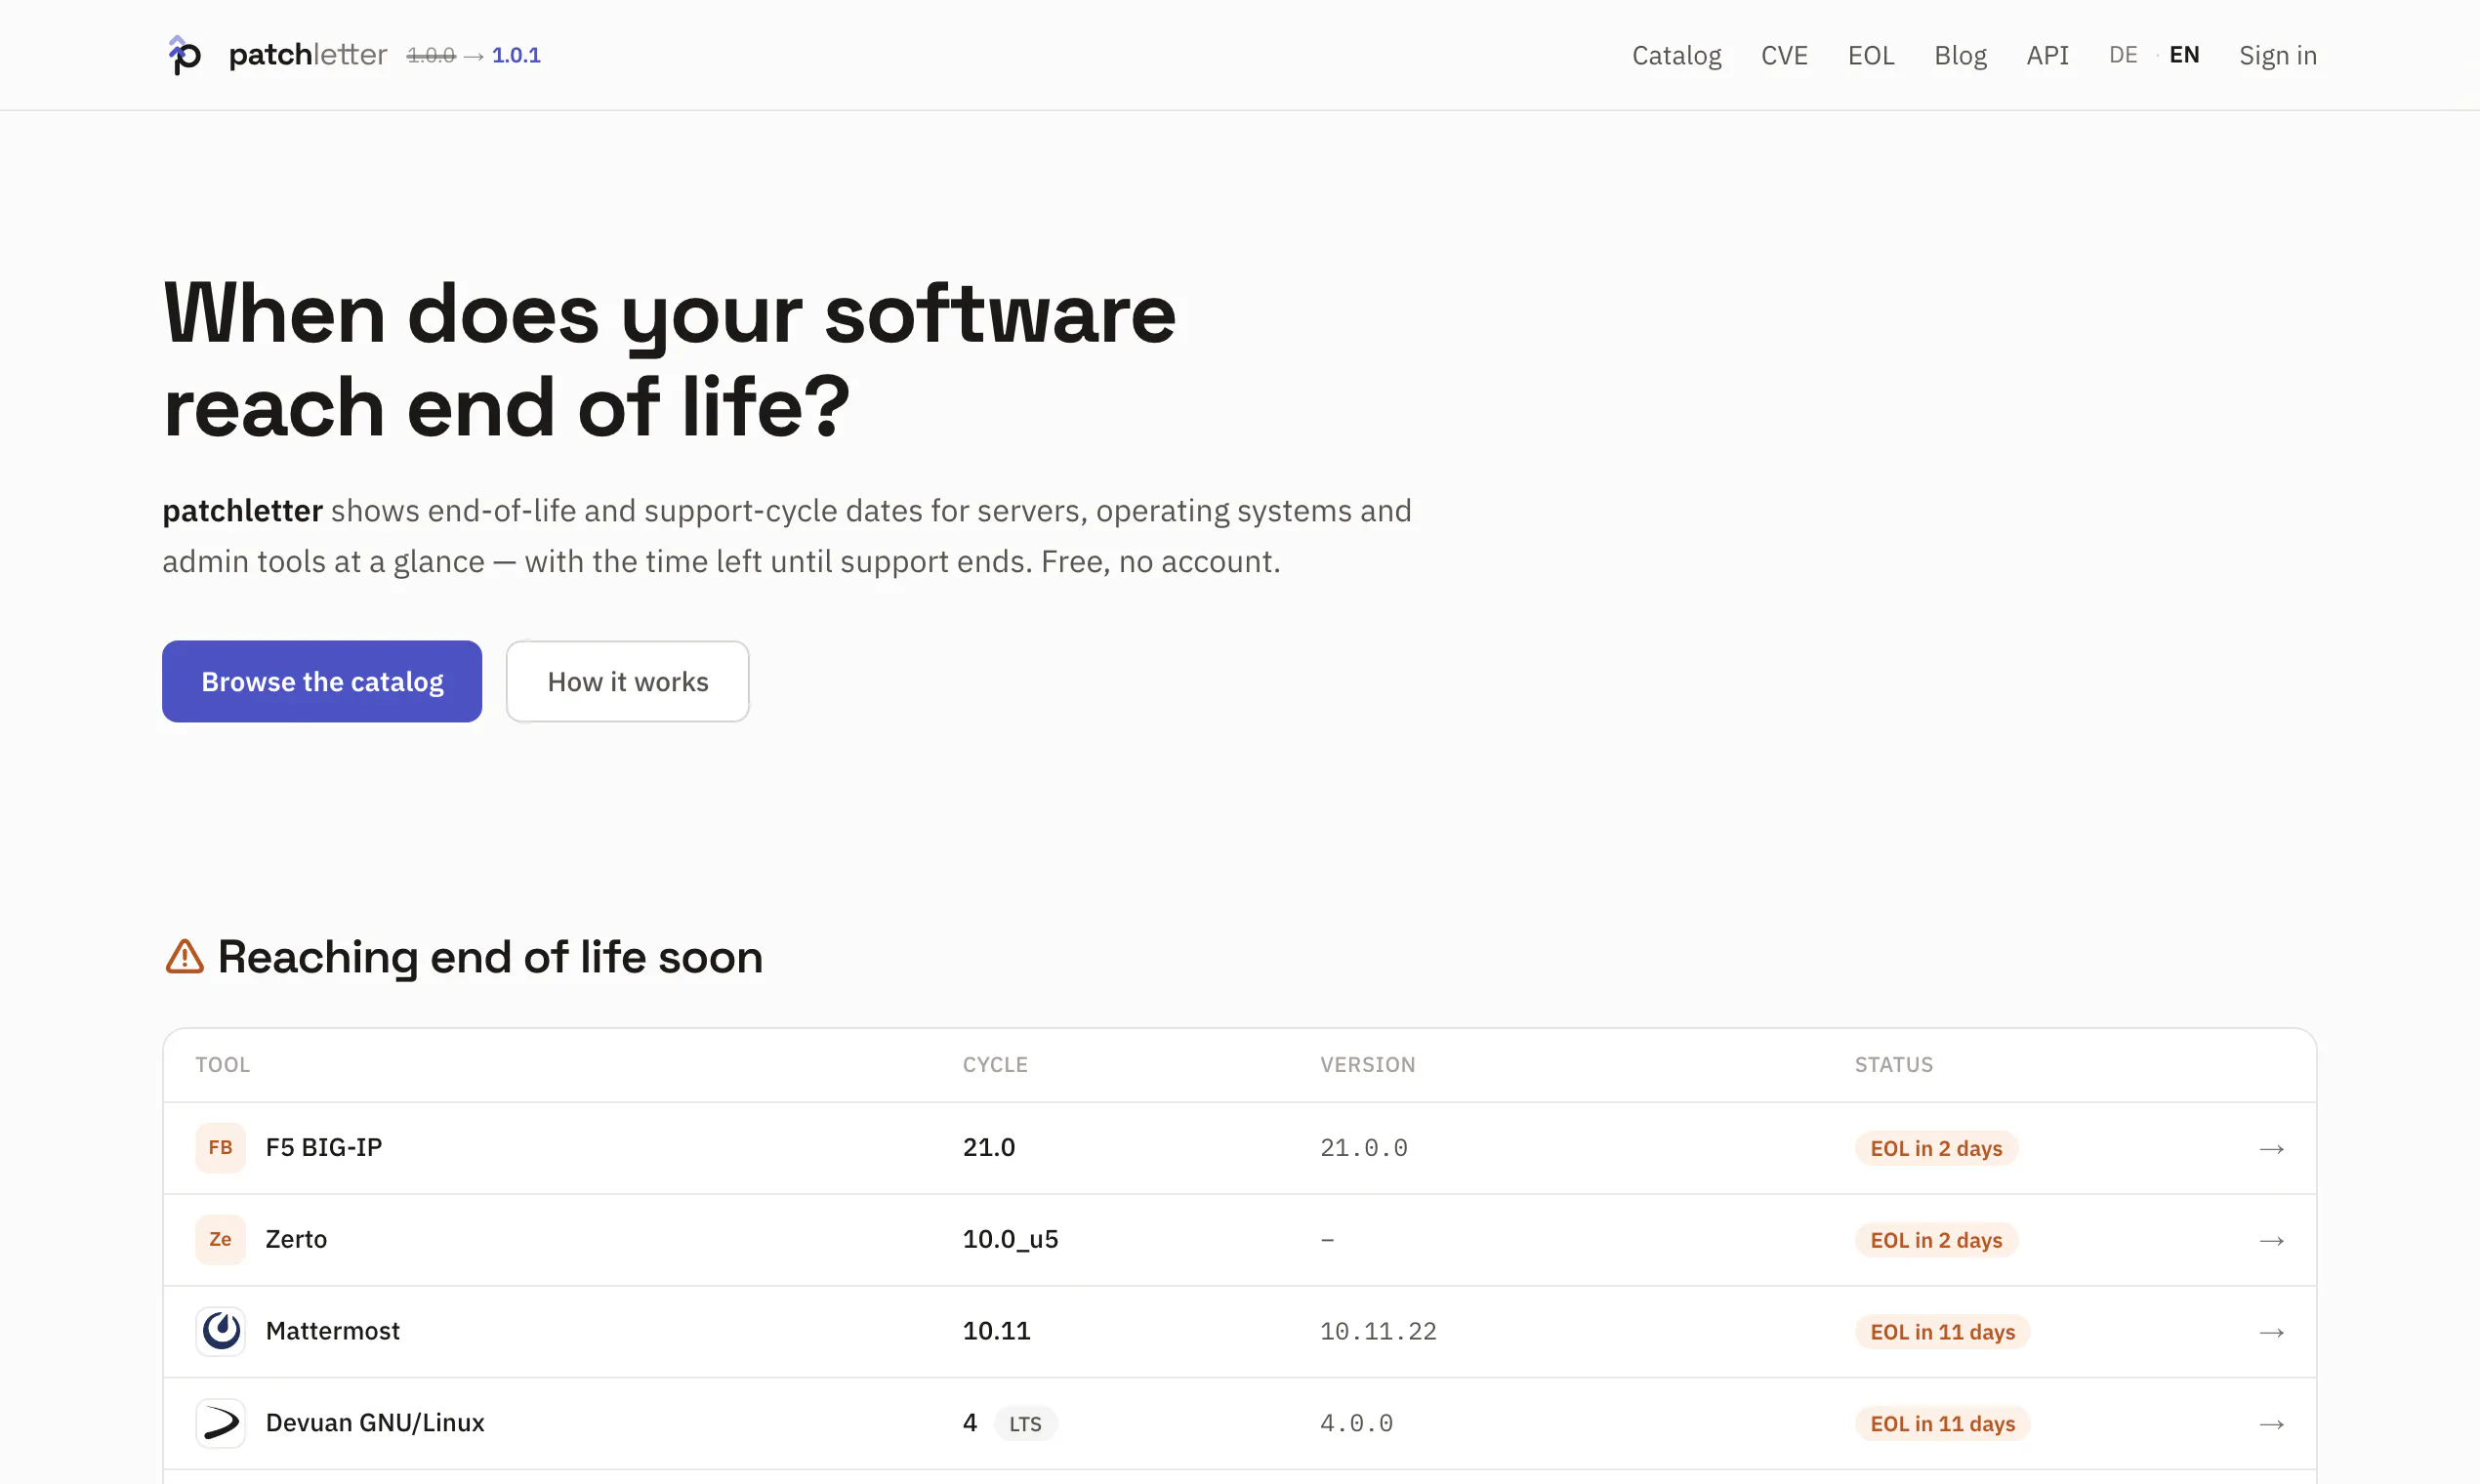The height and width of the screenshot is (1484, 2480).
Task: Click cycle value 10.0_u5
Action: (1010, 1240)
